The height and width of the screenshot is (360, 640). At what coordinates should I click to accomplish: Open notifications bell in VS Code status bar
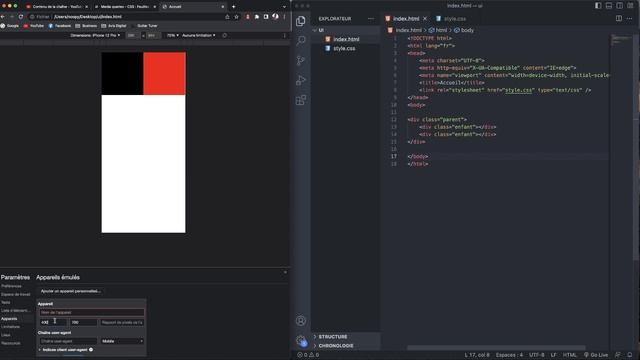click(x=630, y=355)
